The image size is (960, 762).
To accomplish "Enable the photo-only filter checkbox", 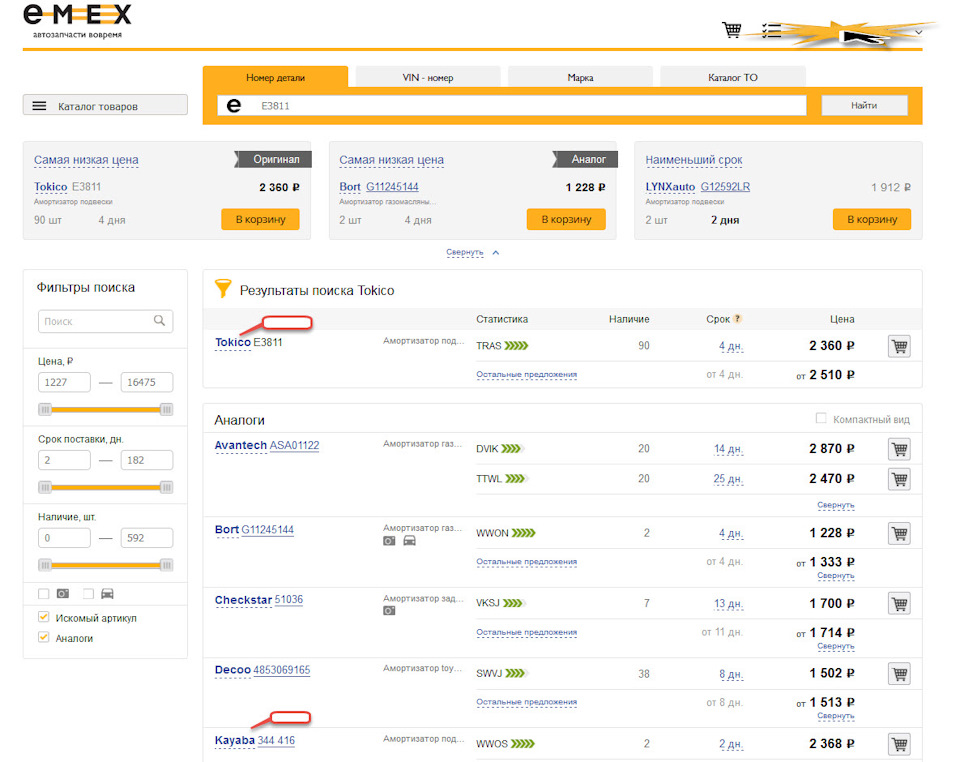I will 43,594.
